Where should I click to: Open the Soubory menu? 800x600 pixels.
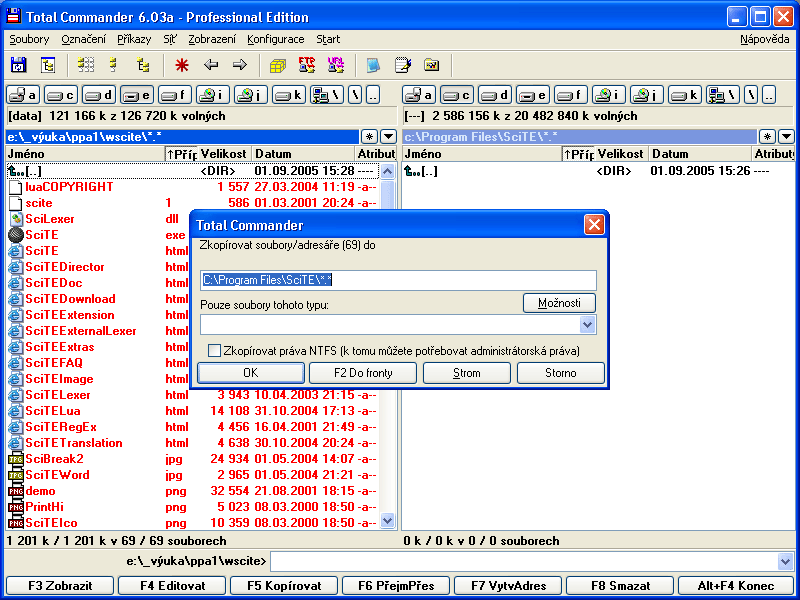click(x=29, y=39)
